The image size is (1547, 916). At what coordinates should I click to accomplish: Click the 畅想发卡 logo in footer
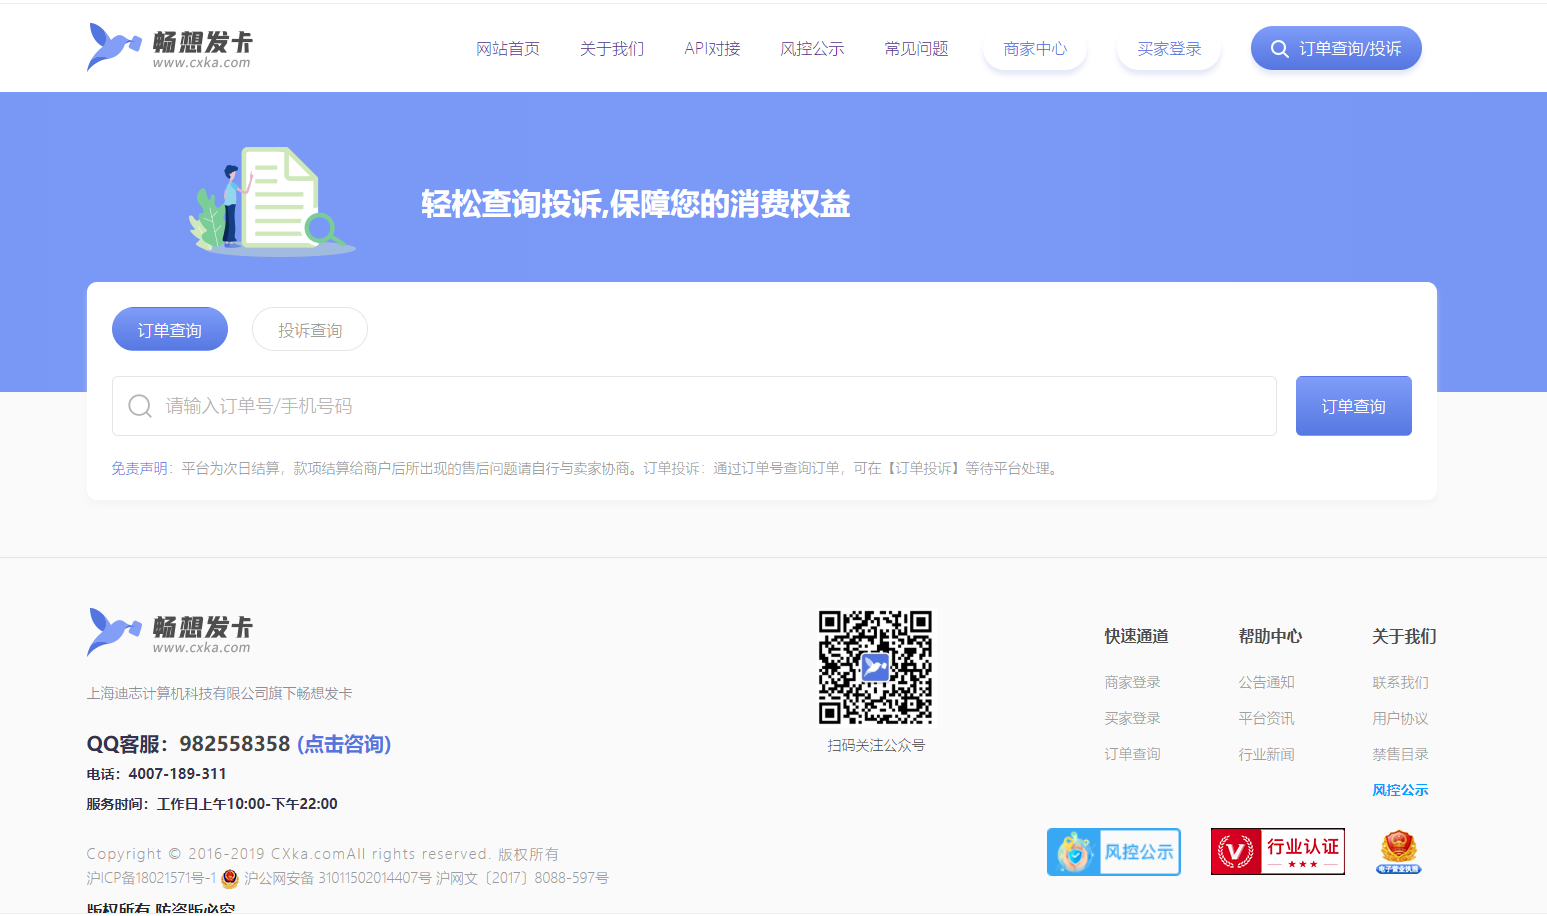click(168, 632)
